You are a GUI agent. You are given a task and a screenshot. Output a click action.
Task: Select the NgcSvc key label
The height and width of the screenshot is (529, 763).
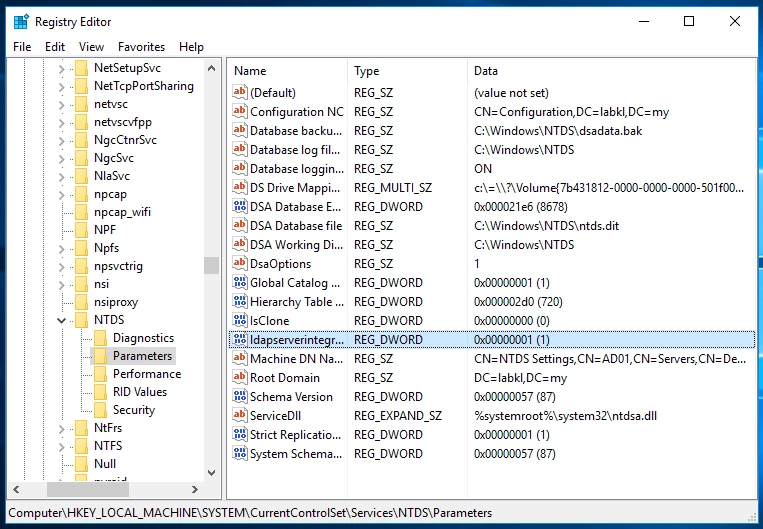tap(114, 158)
